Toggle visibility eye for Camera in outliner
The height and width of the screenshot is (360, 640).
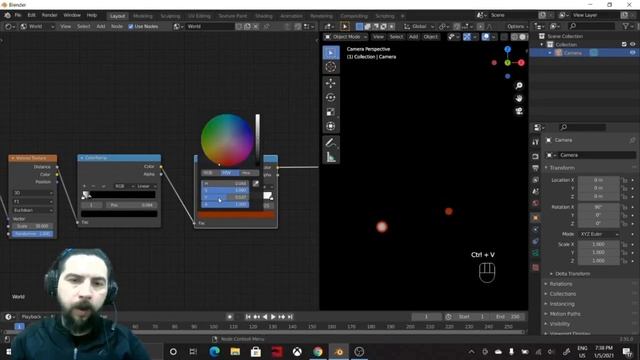(633, 53)
